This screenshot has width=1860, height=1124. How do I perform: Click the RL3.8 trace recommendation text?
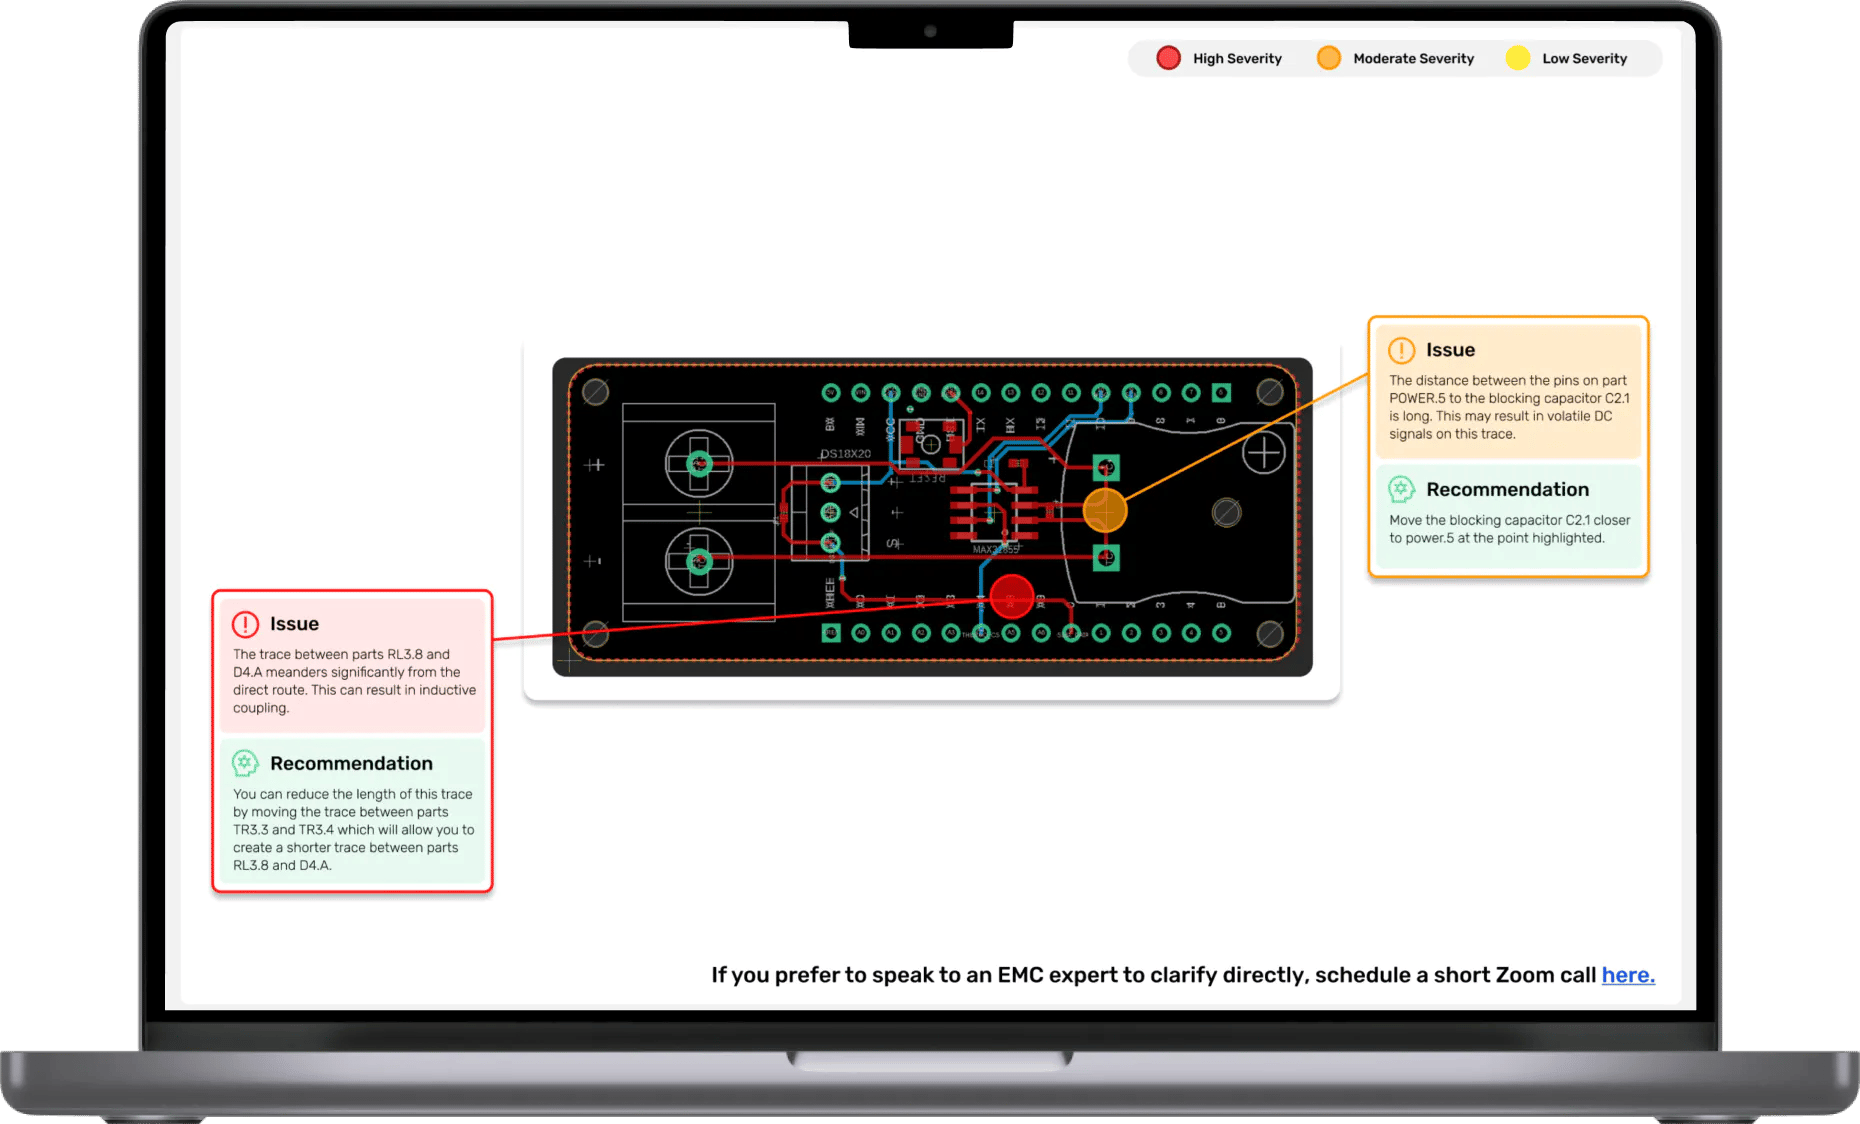(353, 829)
